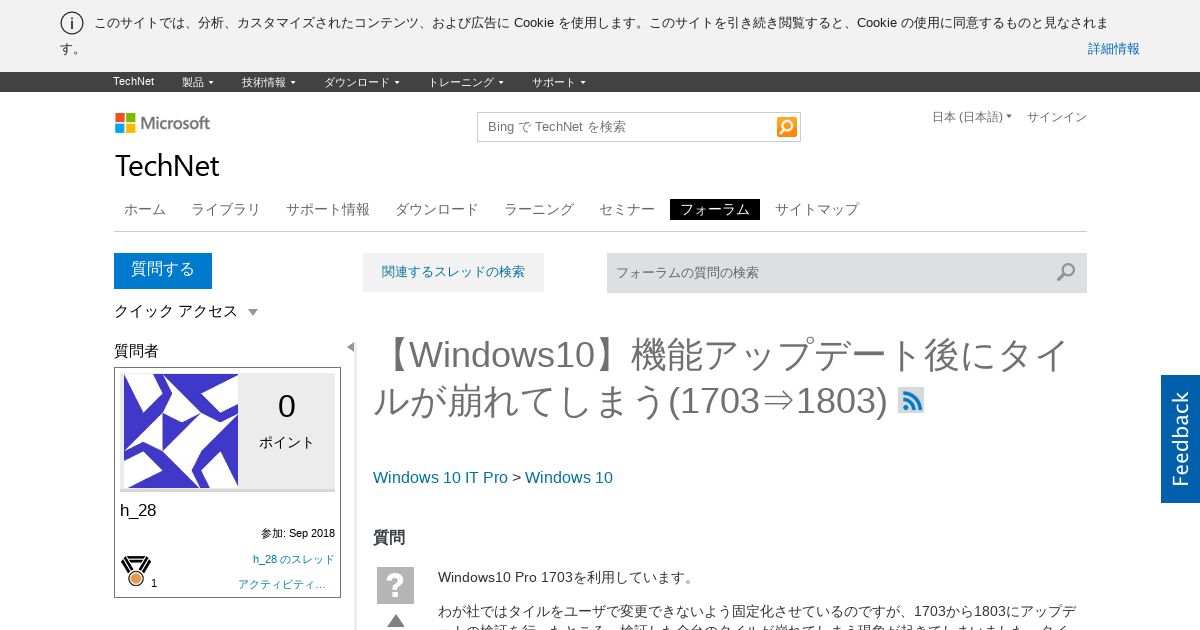The height and width of the screenshot is (630, 1200).
Task: Click the 参加: Sep 2018 text
Action: tap(298, 533)
